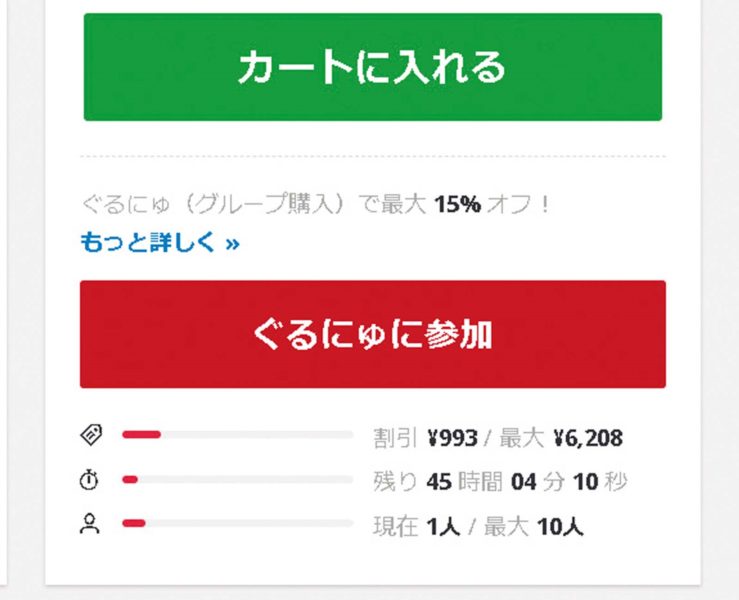This screenshot has height=600, width=739.
Task: Click the price tag discount icon
Action: (91, 435)
